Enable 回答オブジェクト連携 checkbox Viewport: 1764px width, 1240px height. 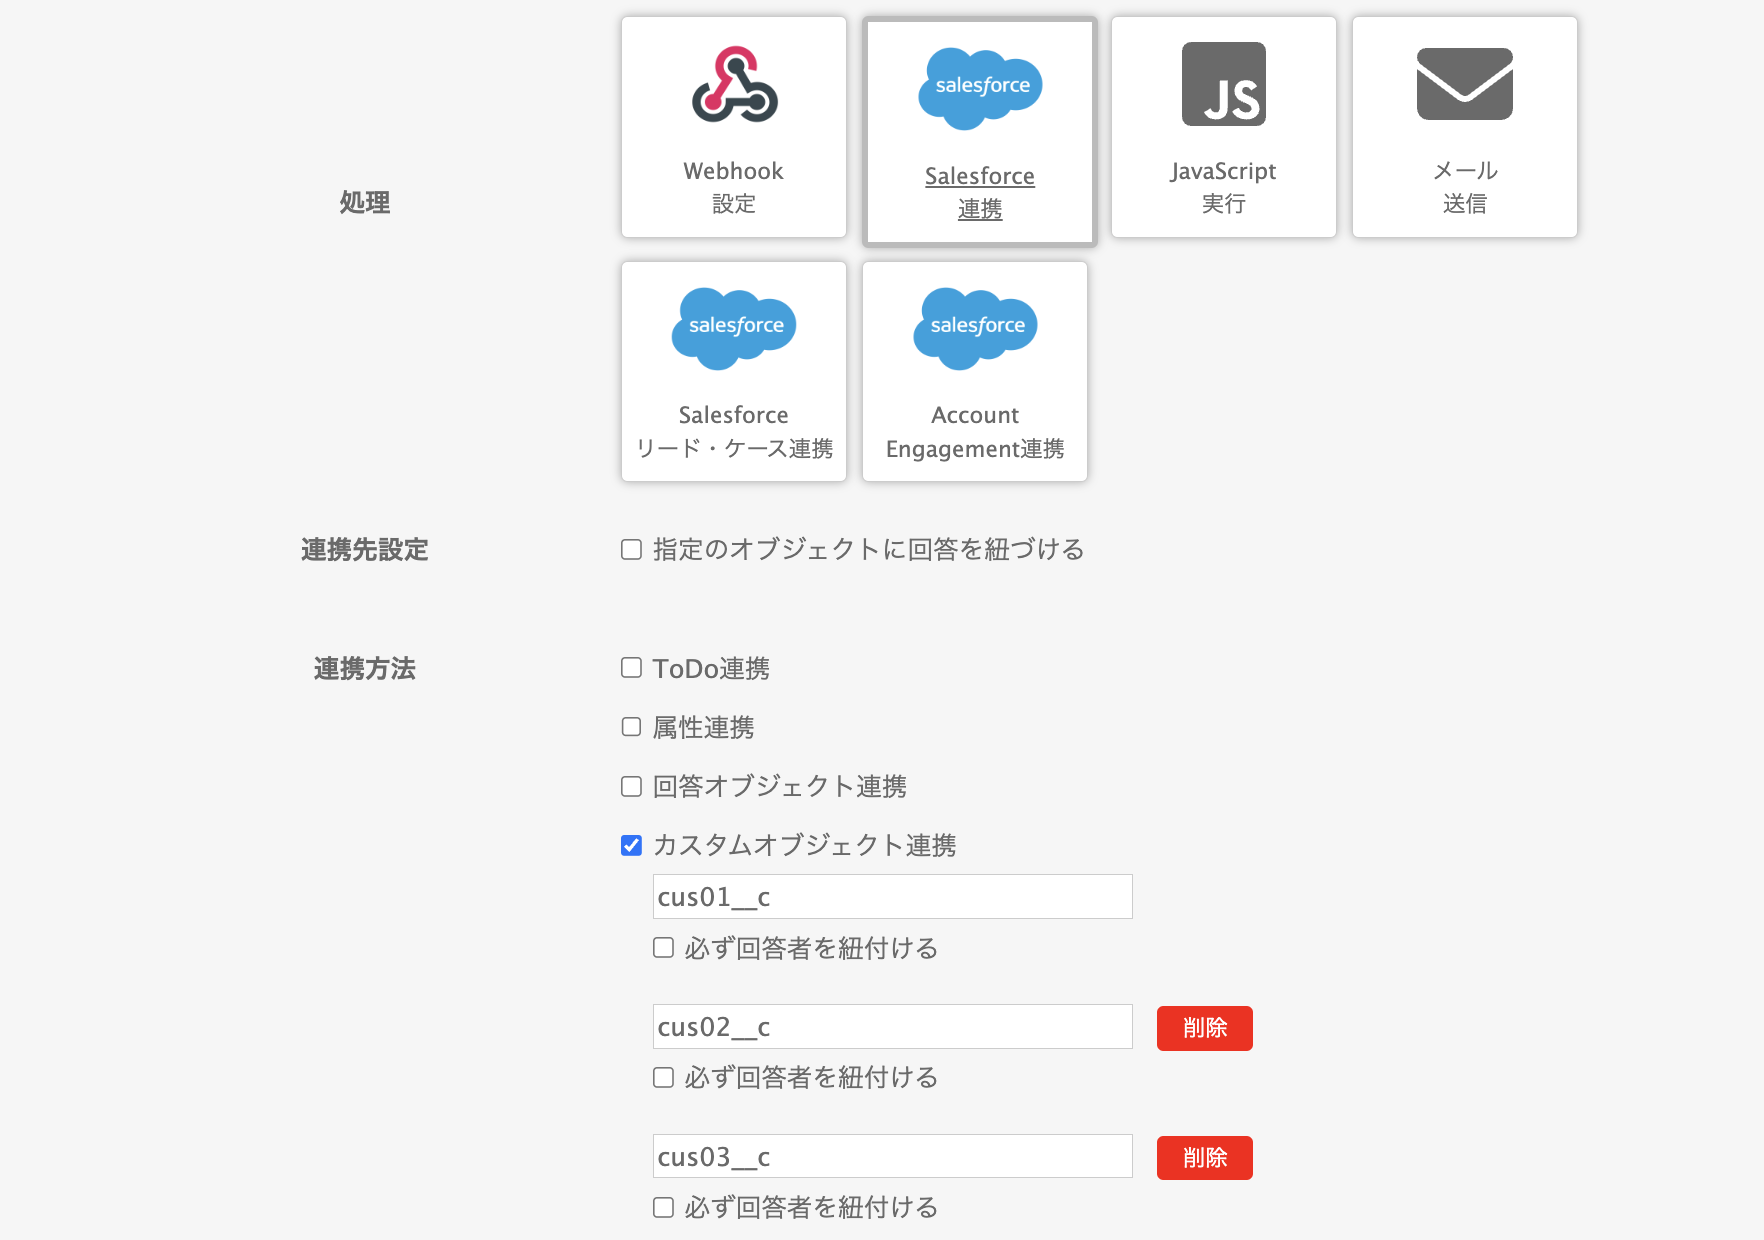click(x=631, y=786)
